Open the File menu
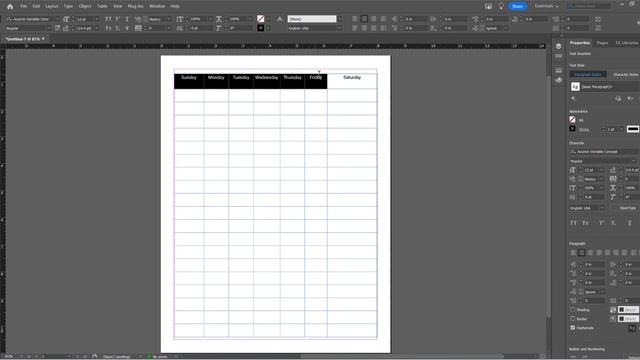The width and height of the screenshot is (640, 360). [24, 7]
